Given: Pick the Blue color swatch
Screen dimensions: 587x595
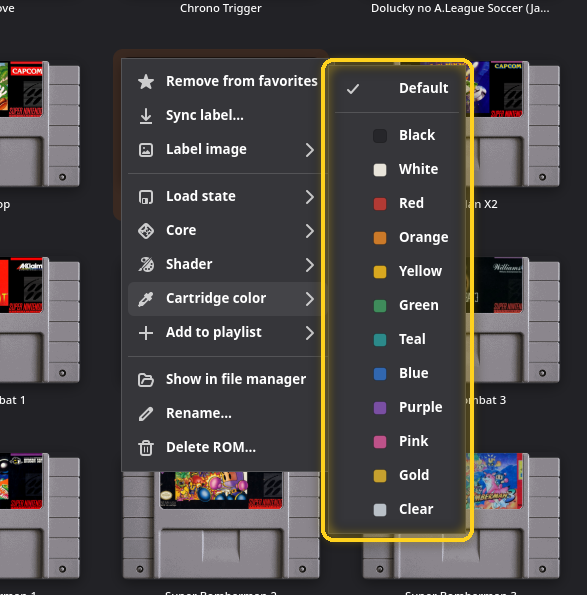Looking at the screenshot, I should [x=380, y=374].
